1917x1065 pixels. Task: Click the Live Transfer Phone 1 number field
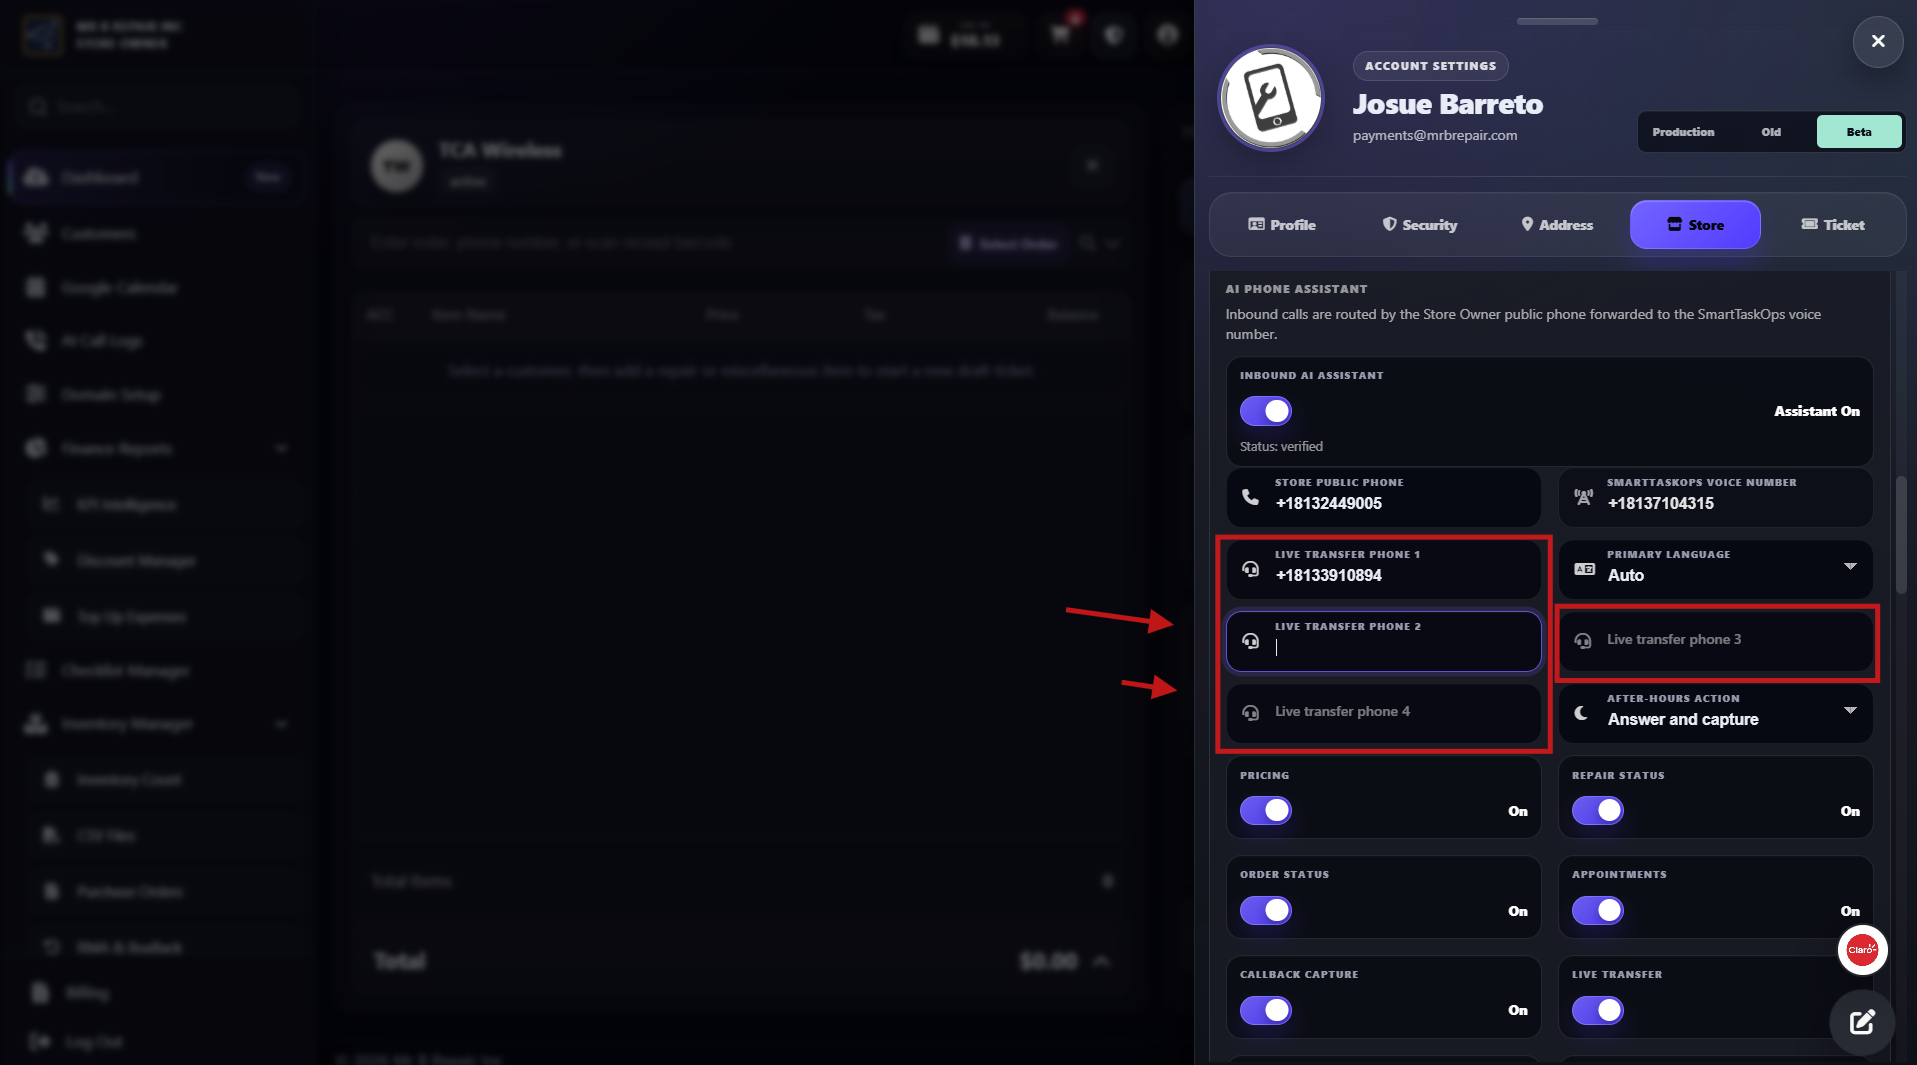(x=1383, y=569)
